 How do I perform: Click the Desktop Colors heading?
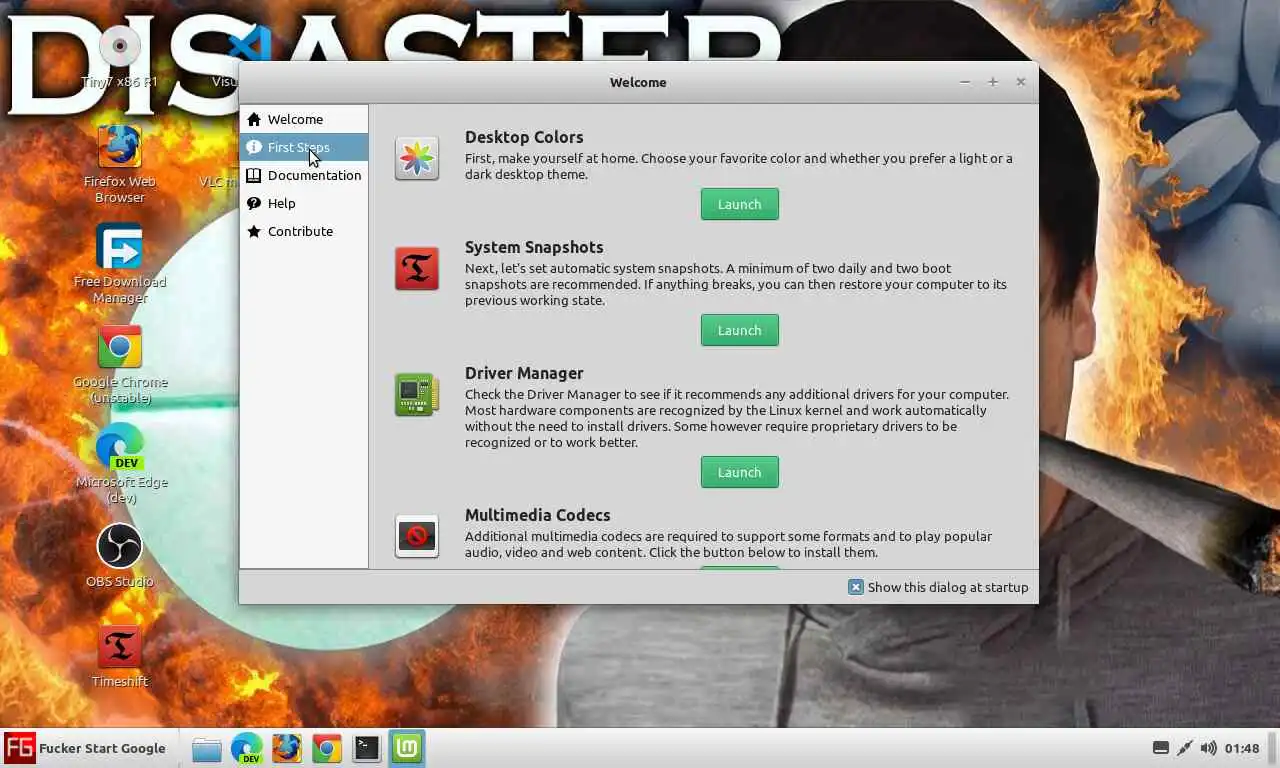(524, 137)
